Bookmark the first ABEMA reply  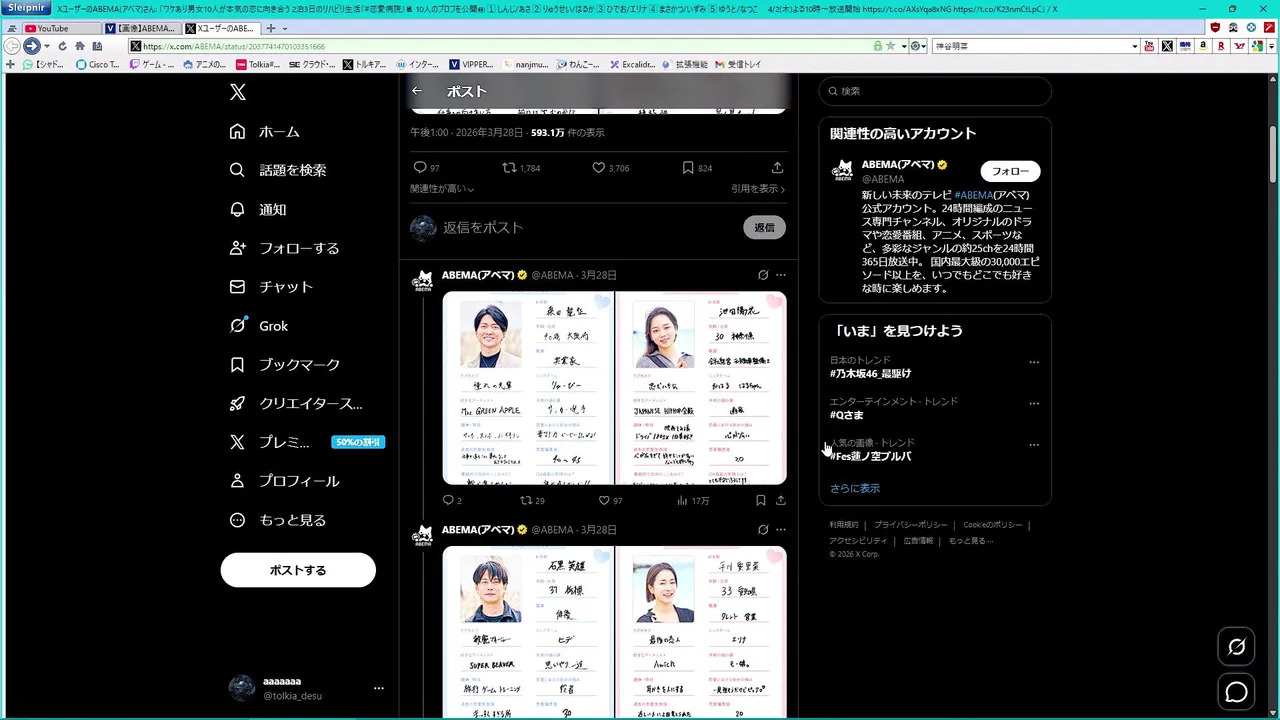[761, 500]
